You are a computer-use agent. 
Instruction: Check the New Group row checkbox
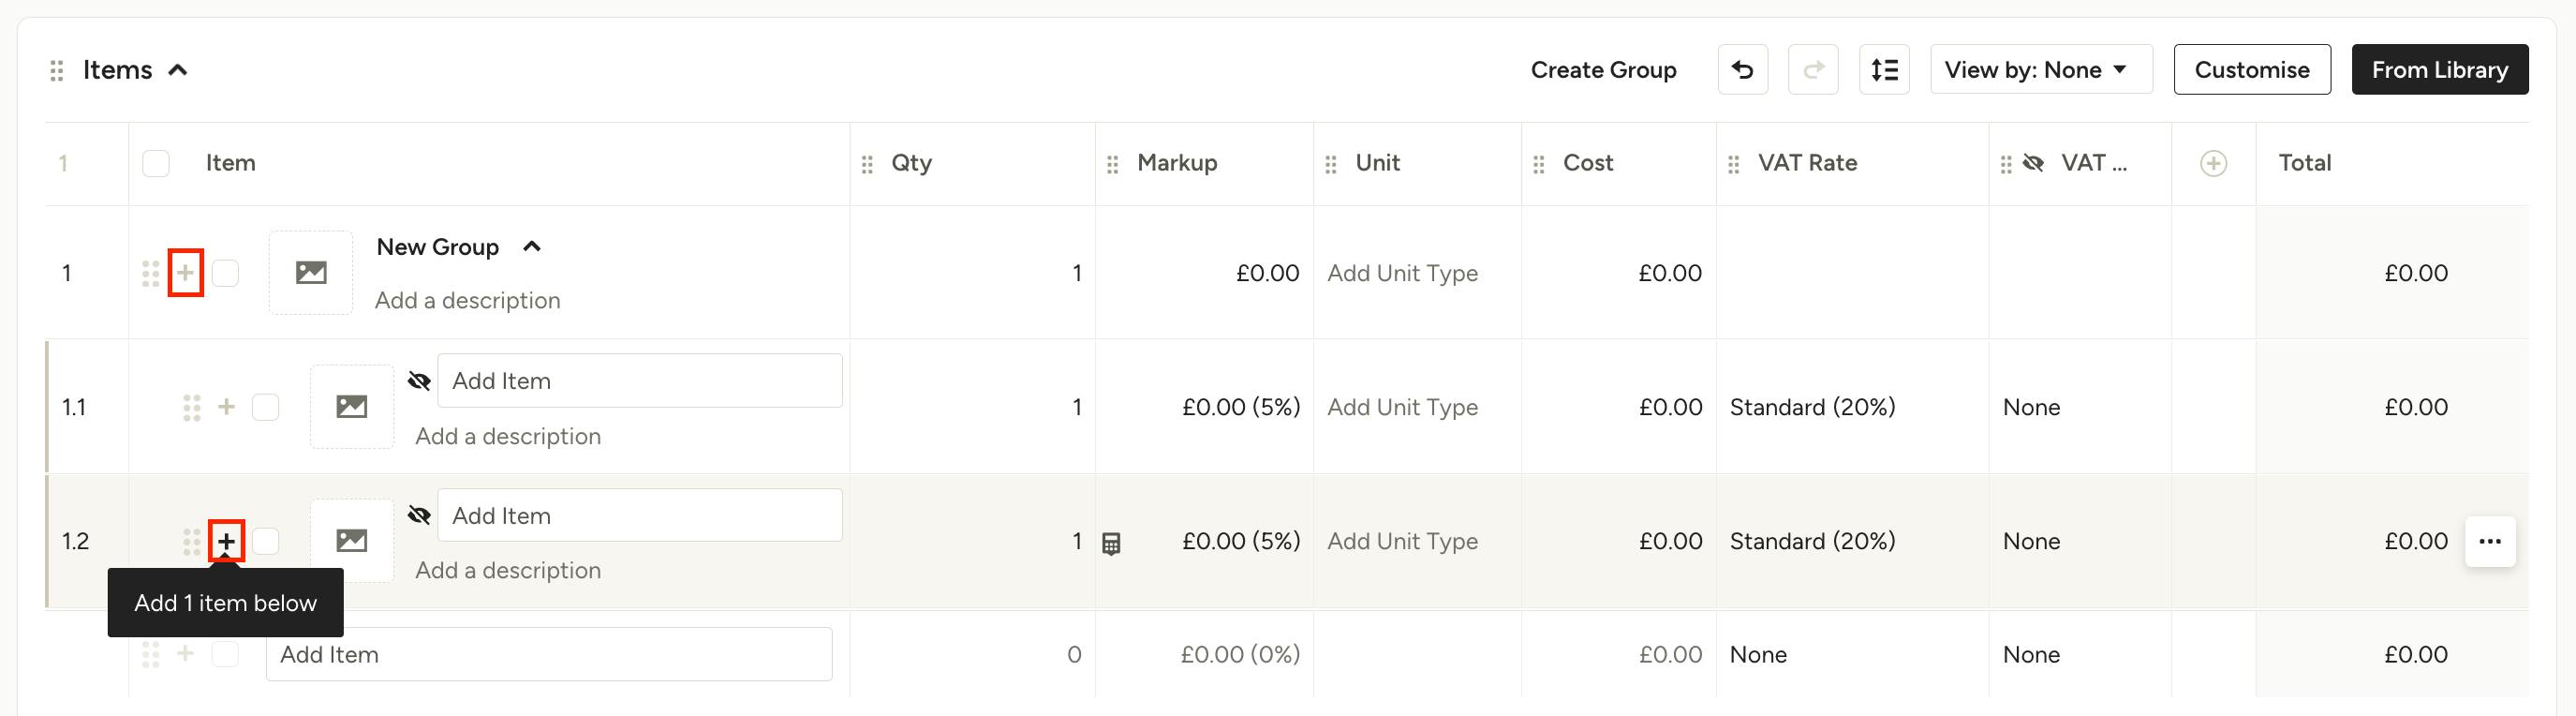point(226,273)
